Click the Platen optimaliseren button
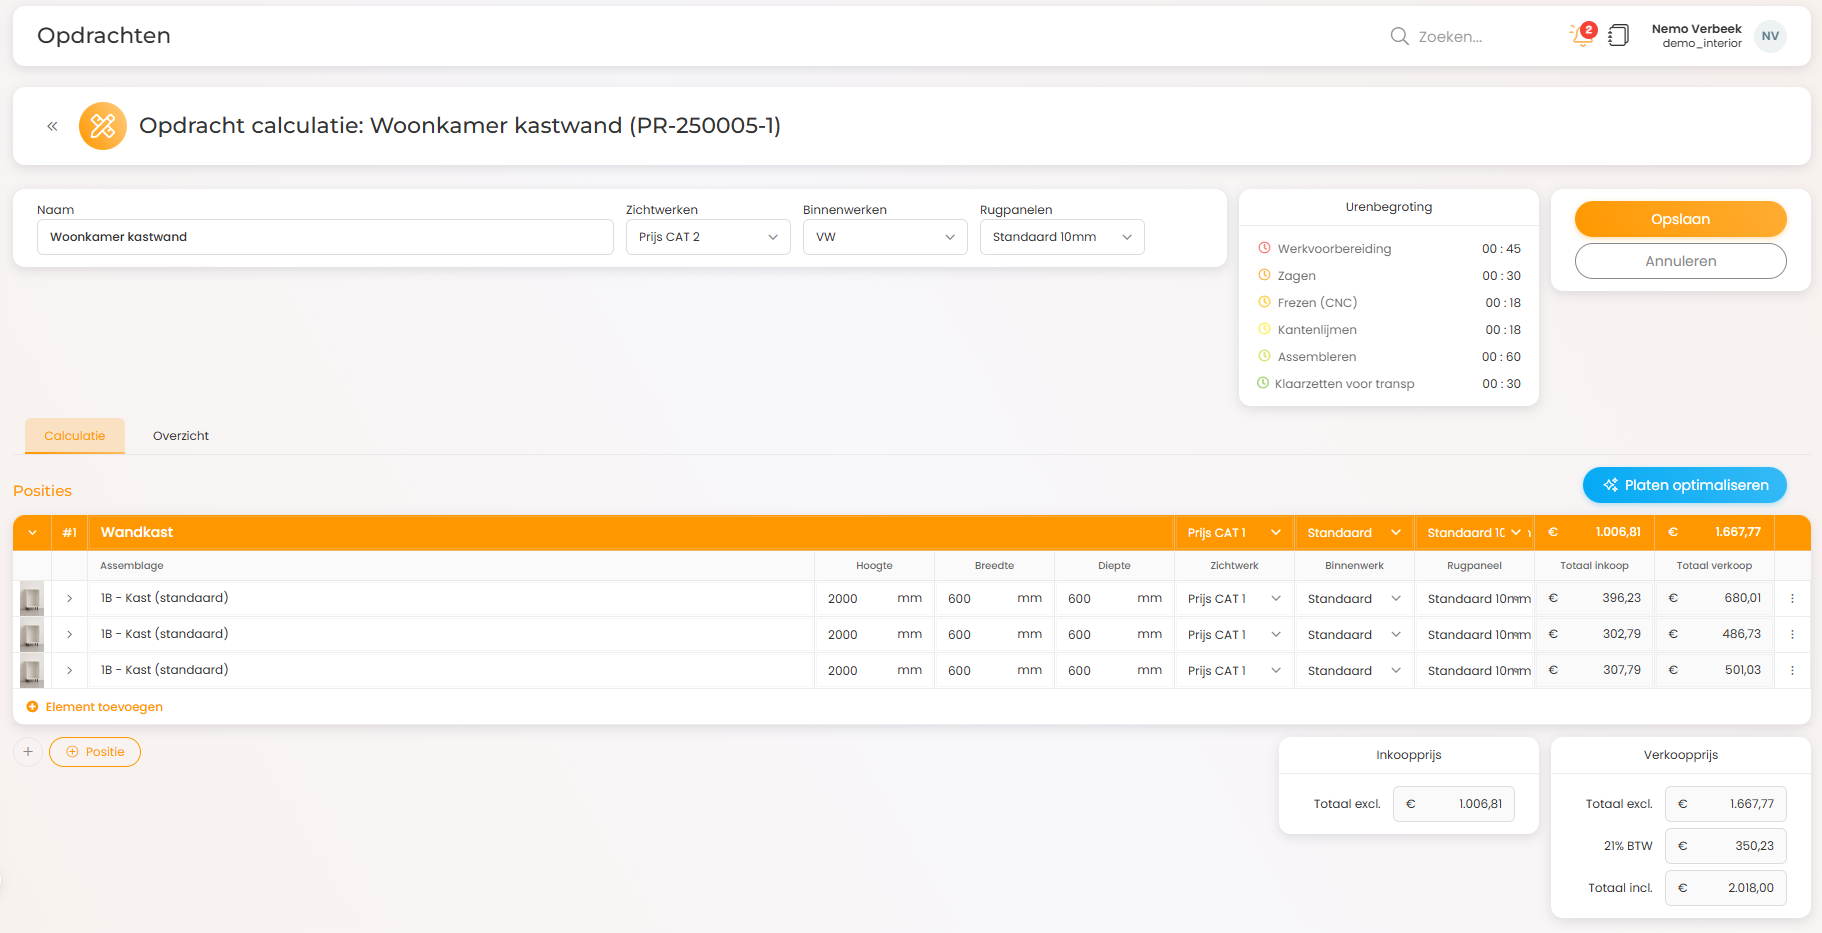Screen dimensions: 1822x933 [1685, 485]
